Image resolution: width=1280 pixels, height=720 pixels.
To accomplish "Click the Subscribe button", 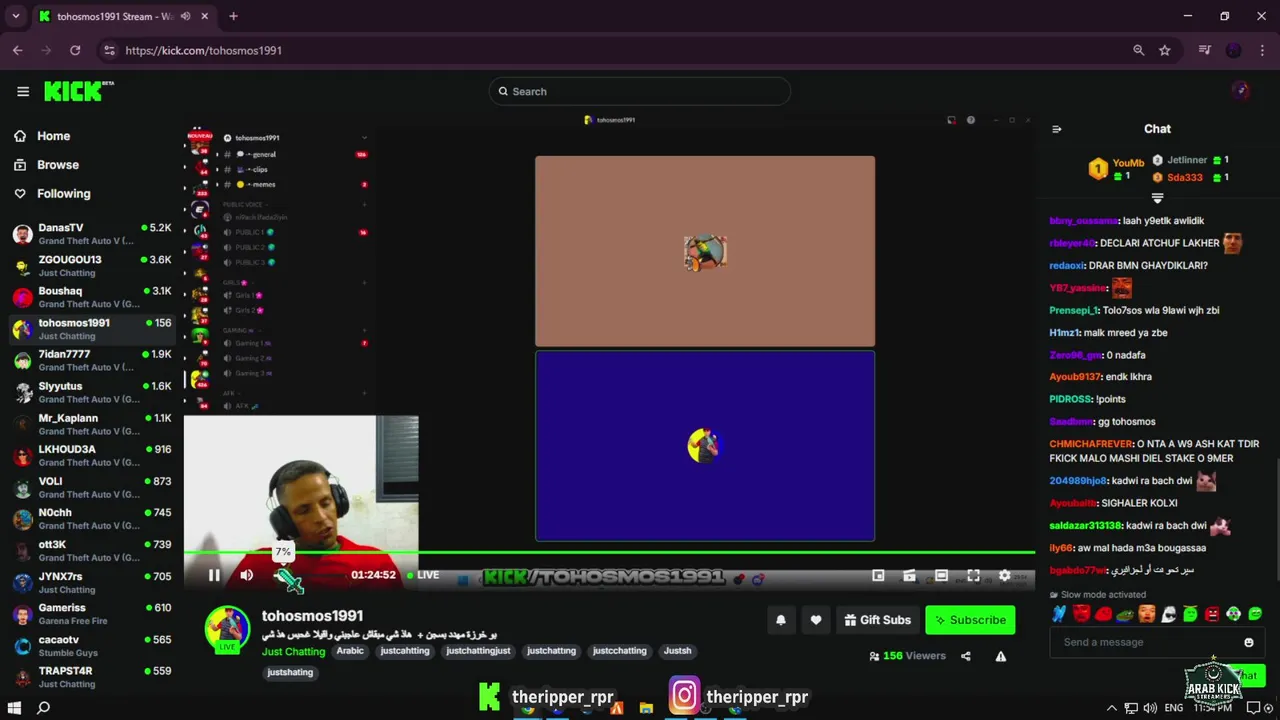I will (970, 620).
